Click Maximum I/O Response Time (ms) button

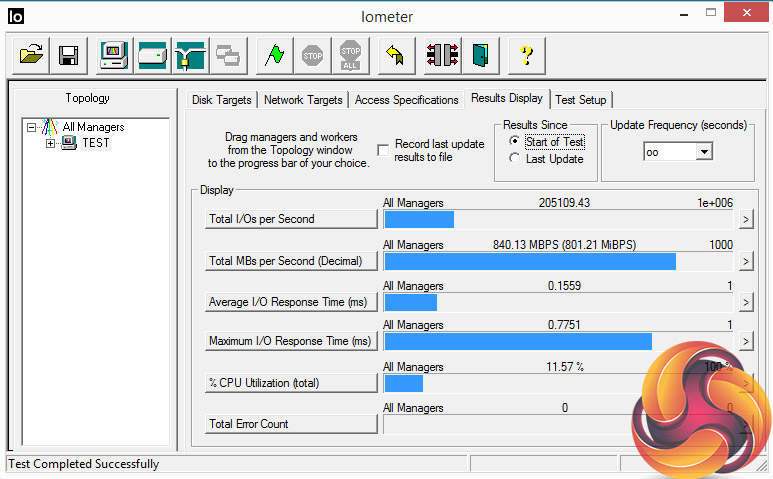click(x=291, y=341)
